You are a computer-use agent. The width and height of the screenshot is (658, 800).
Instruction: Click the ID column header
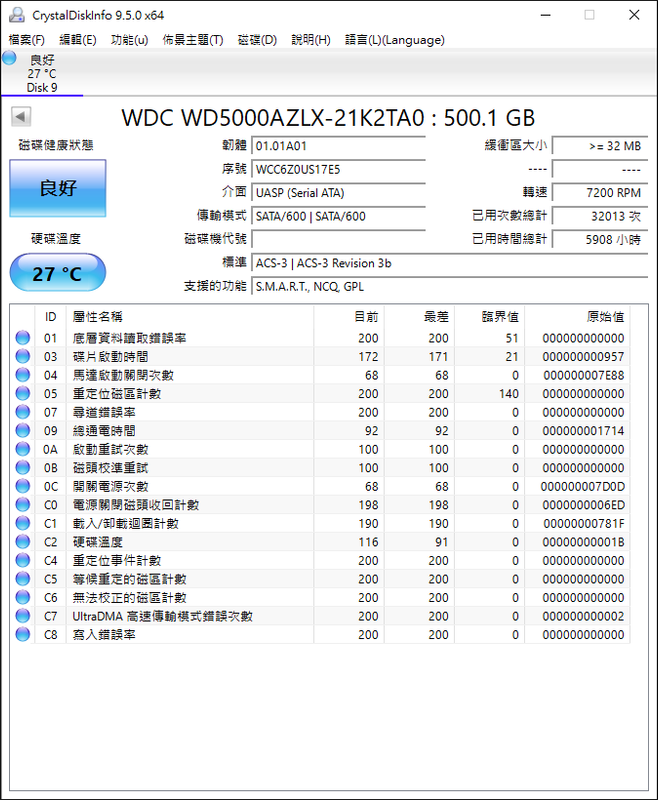click(50, 317)
